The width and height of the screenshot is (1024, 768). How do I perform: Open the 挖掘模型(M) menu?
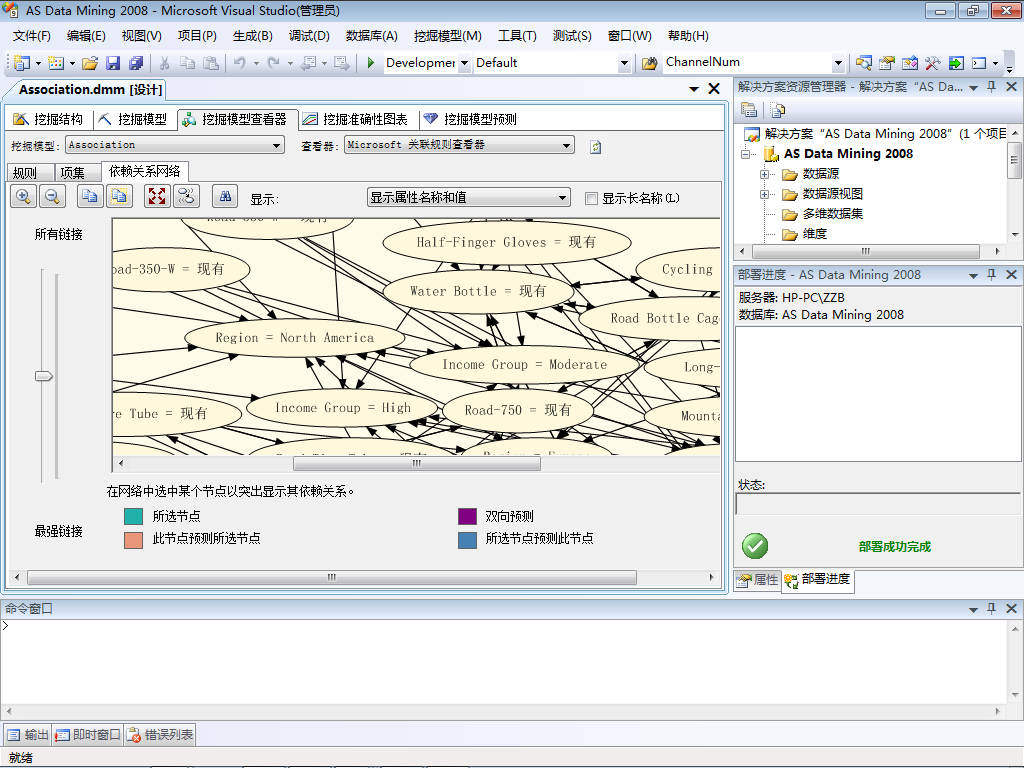447,36
